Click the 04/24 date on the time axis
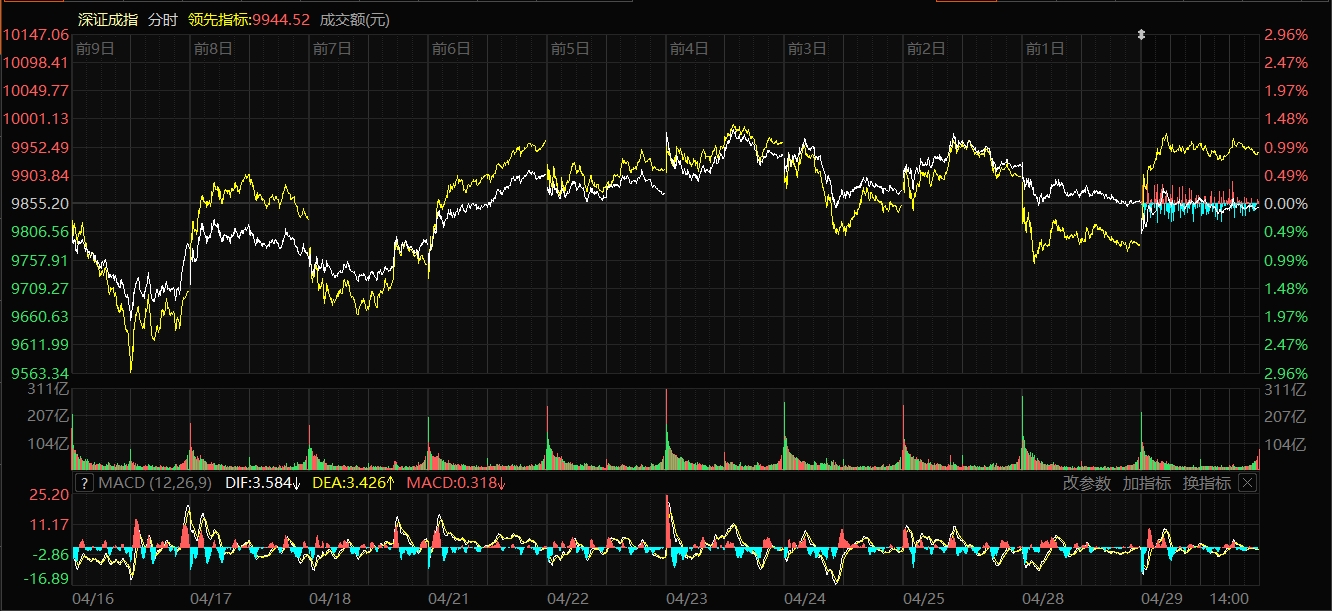Image resolution: width=1332 pixels, height=611 pixels. click(805, 598)
